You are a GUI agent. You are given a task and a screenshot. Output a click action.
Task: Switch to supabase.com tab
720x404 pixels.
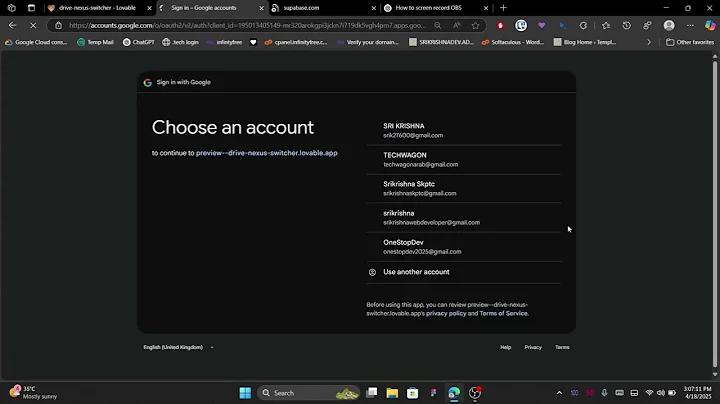pos(323,8)
